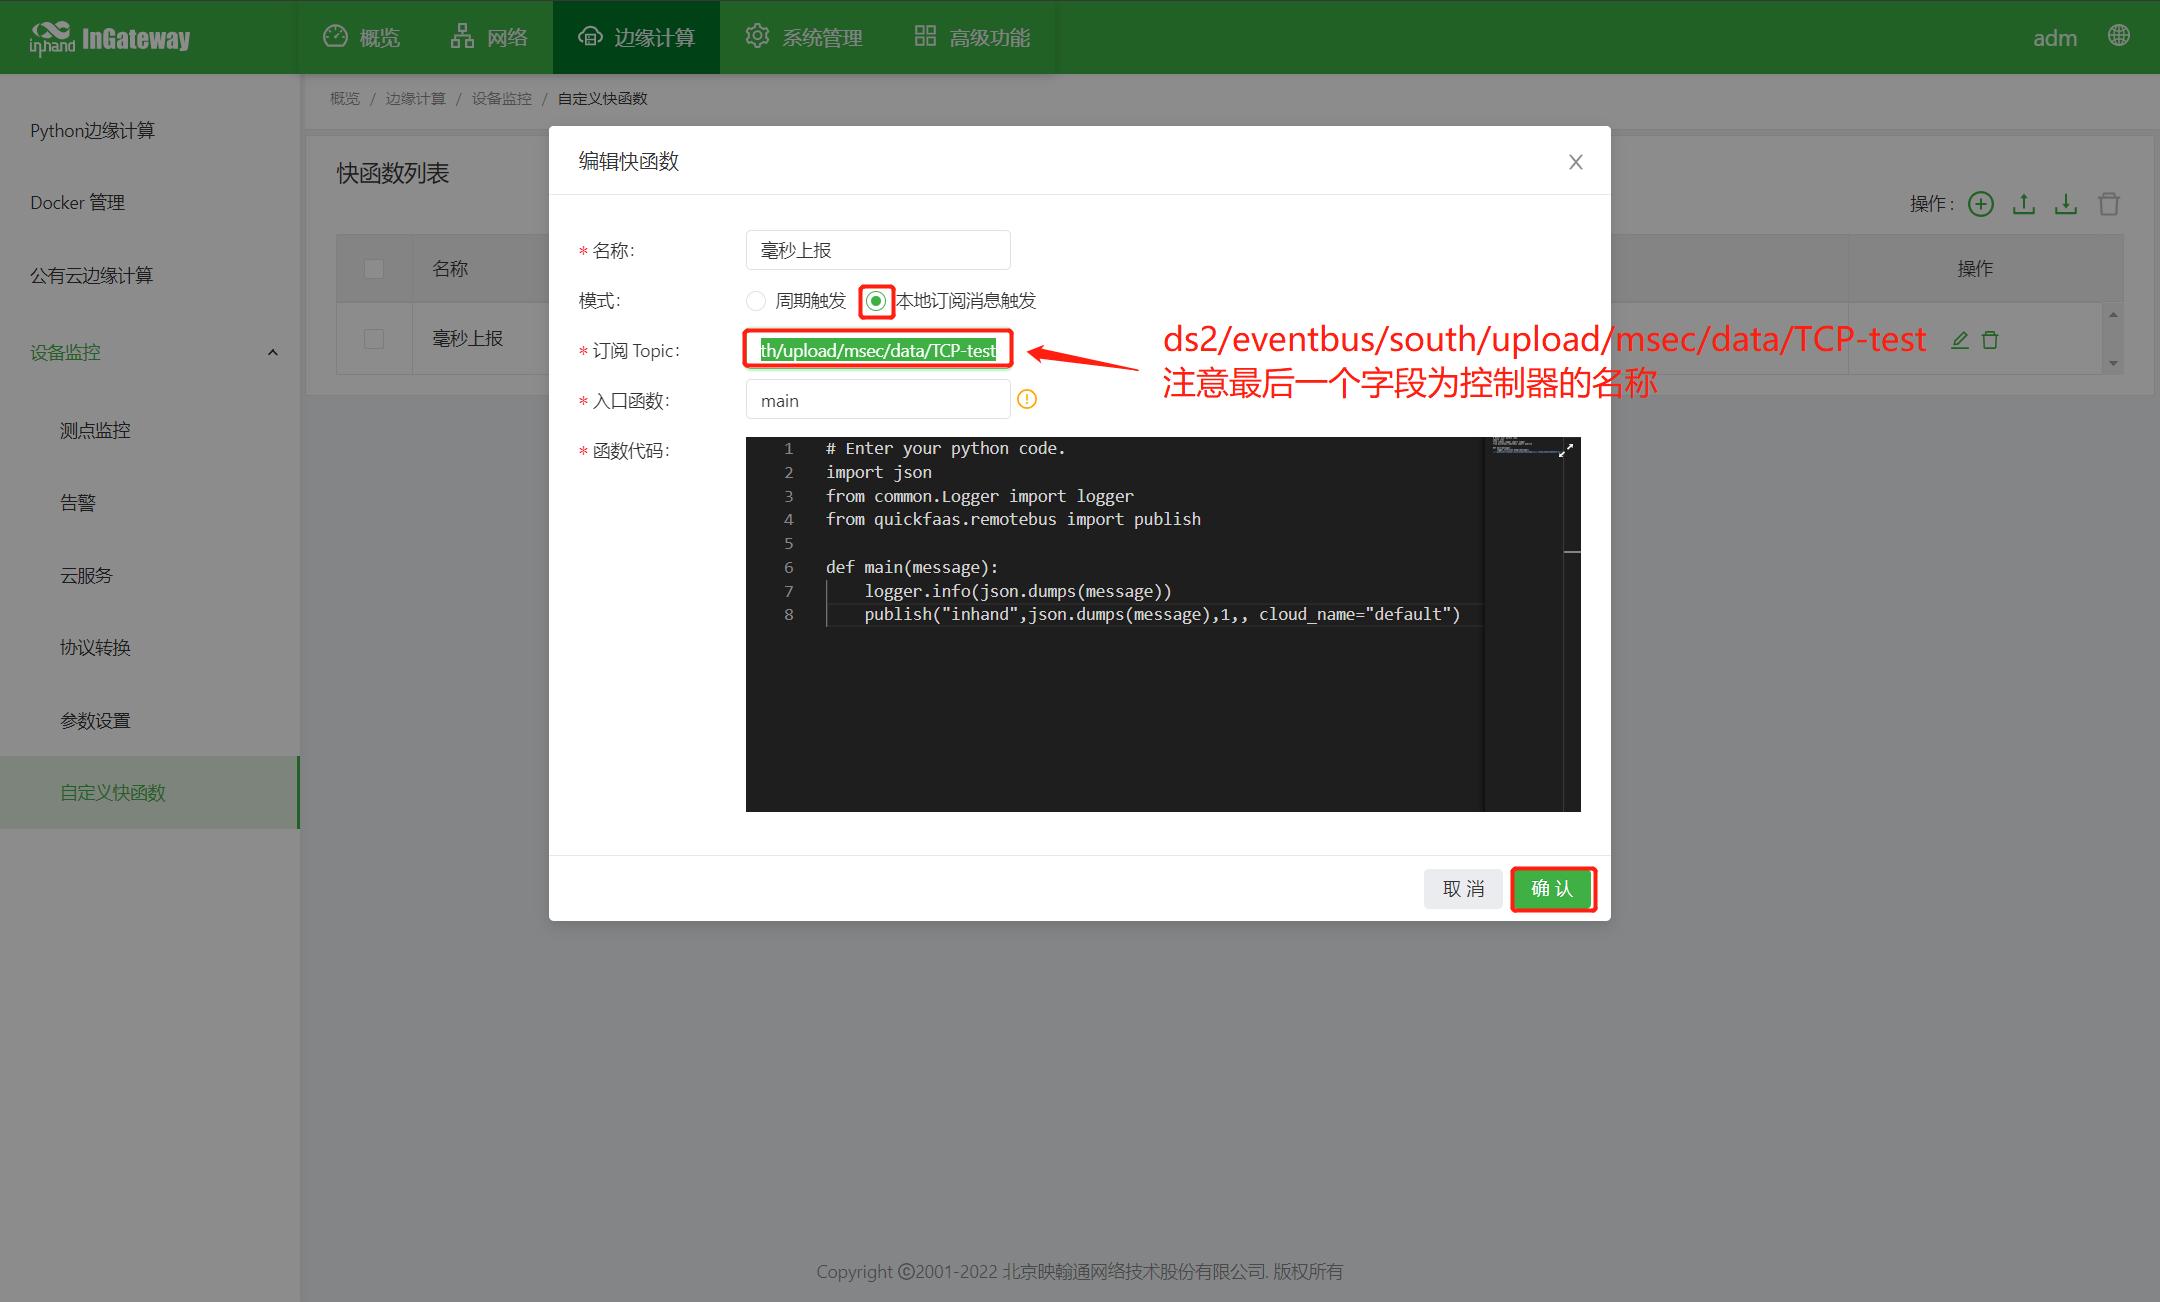Click the row edit pencil icon
This screenshot has width=2160, height=1302.
[1960, 340]
